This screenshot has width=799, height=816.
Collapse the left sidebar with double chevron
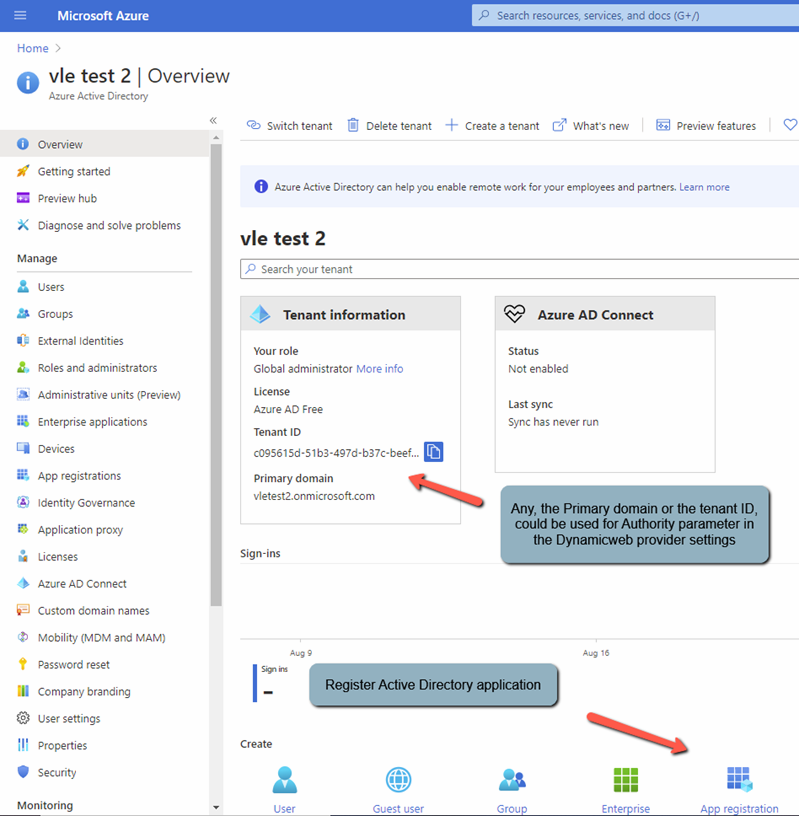pos(213,121)
